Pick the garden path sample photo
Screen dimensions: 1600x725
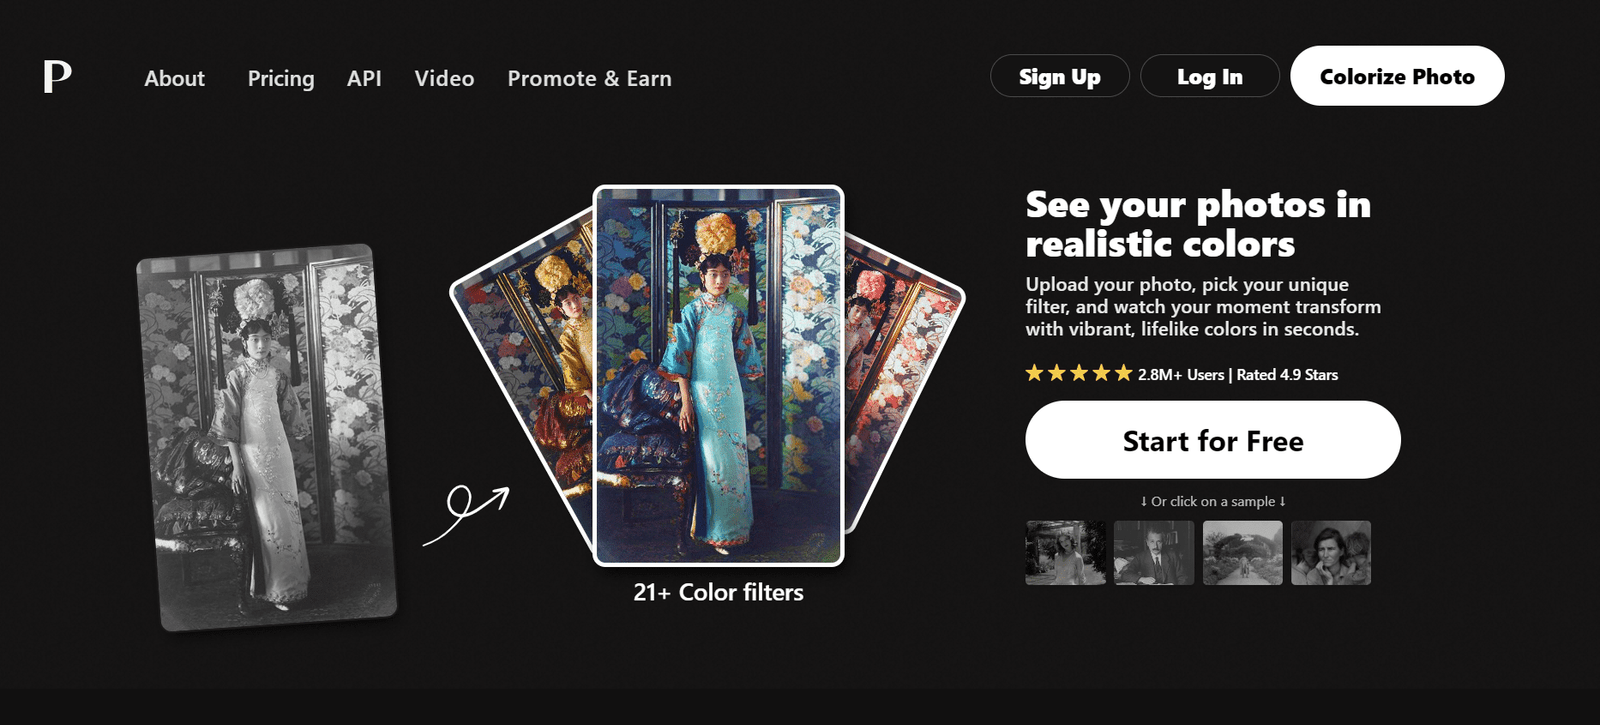coord(1242,553)
